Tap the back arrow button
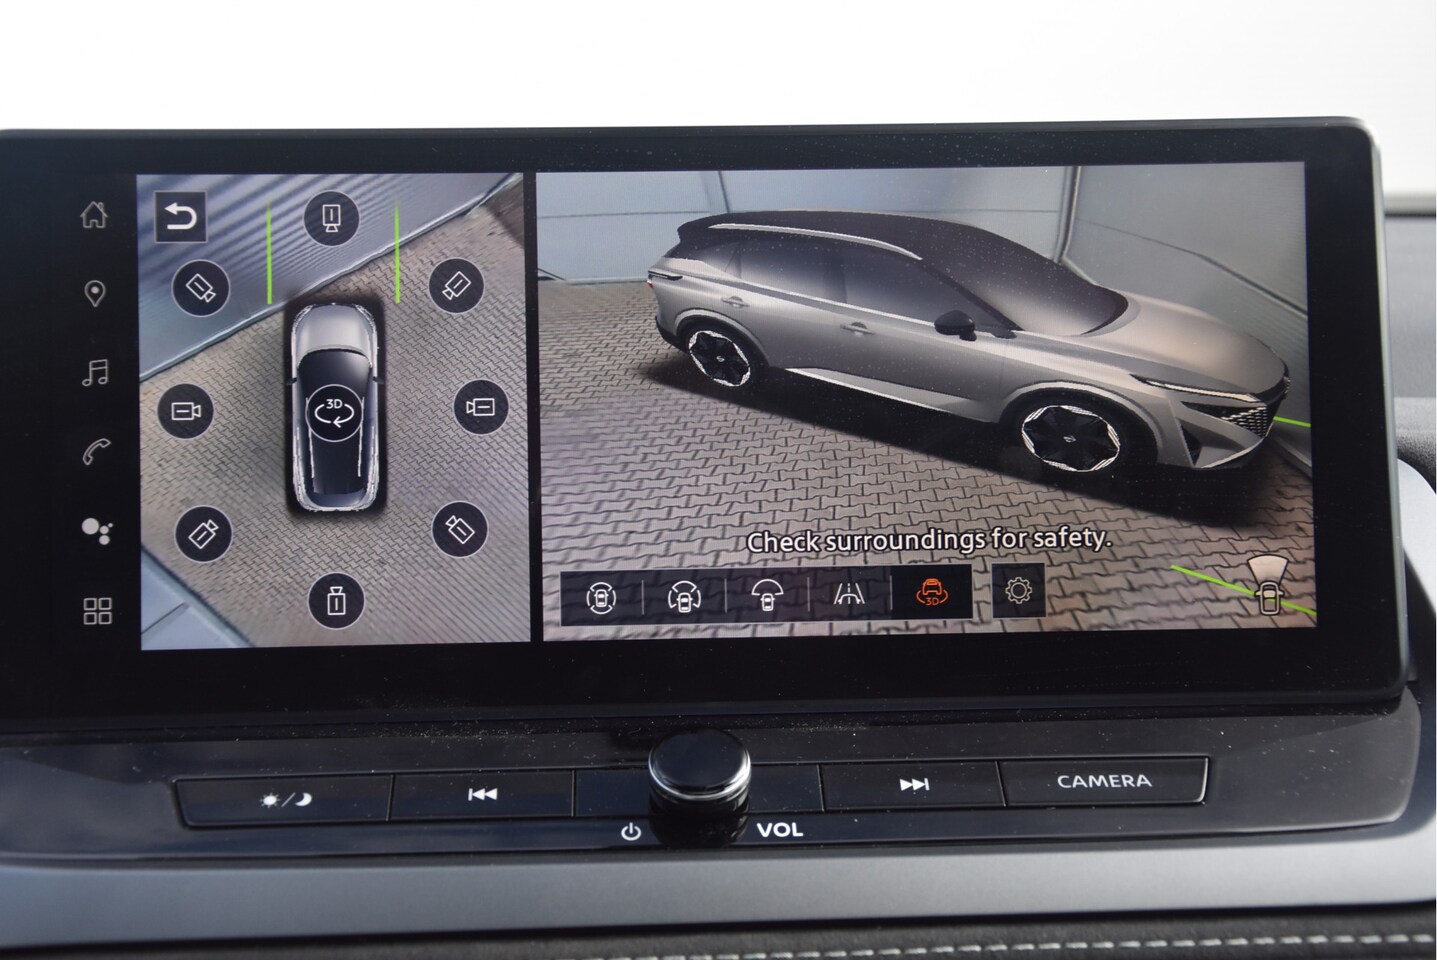The height and width of the screenshot is (960, 1437). click(x=181, y=217)
